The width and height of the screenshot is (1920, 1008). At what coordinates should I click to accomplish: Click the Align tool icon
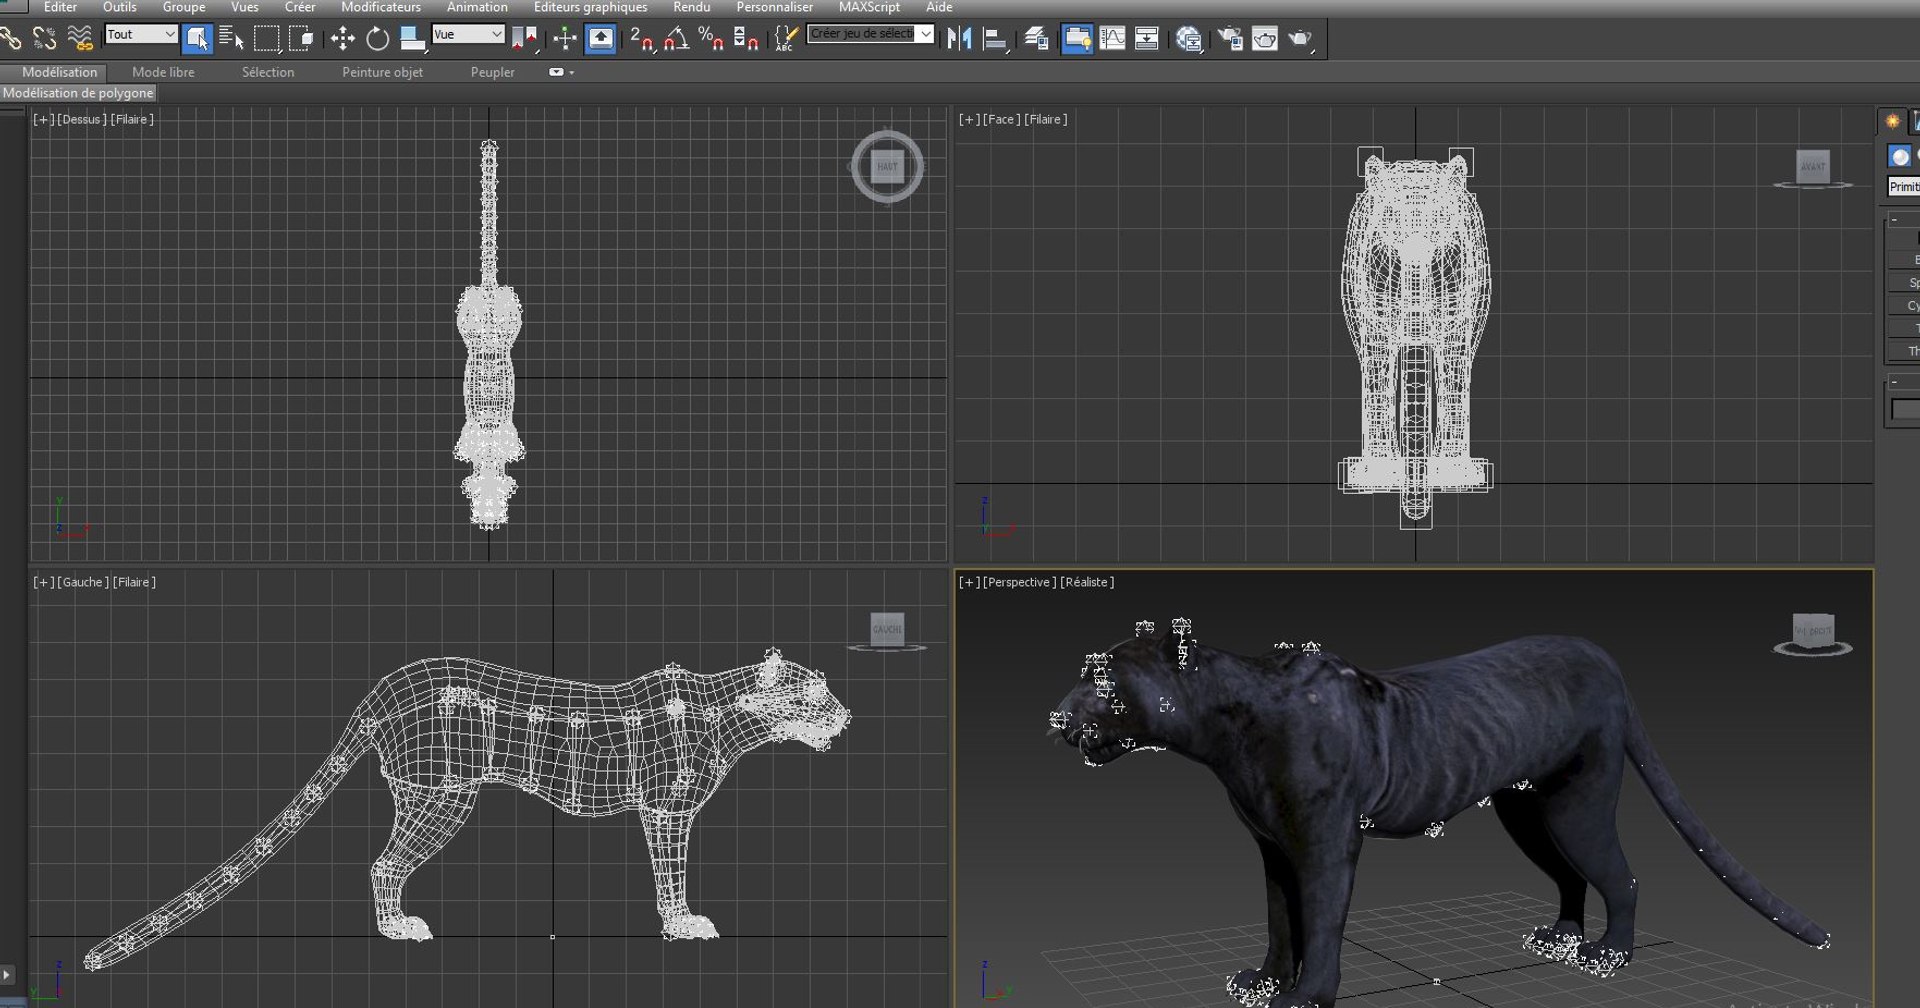pos(995,39)
